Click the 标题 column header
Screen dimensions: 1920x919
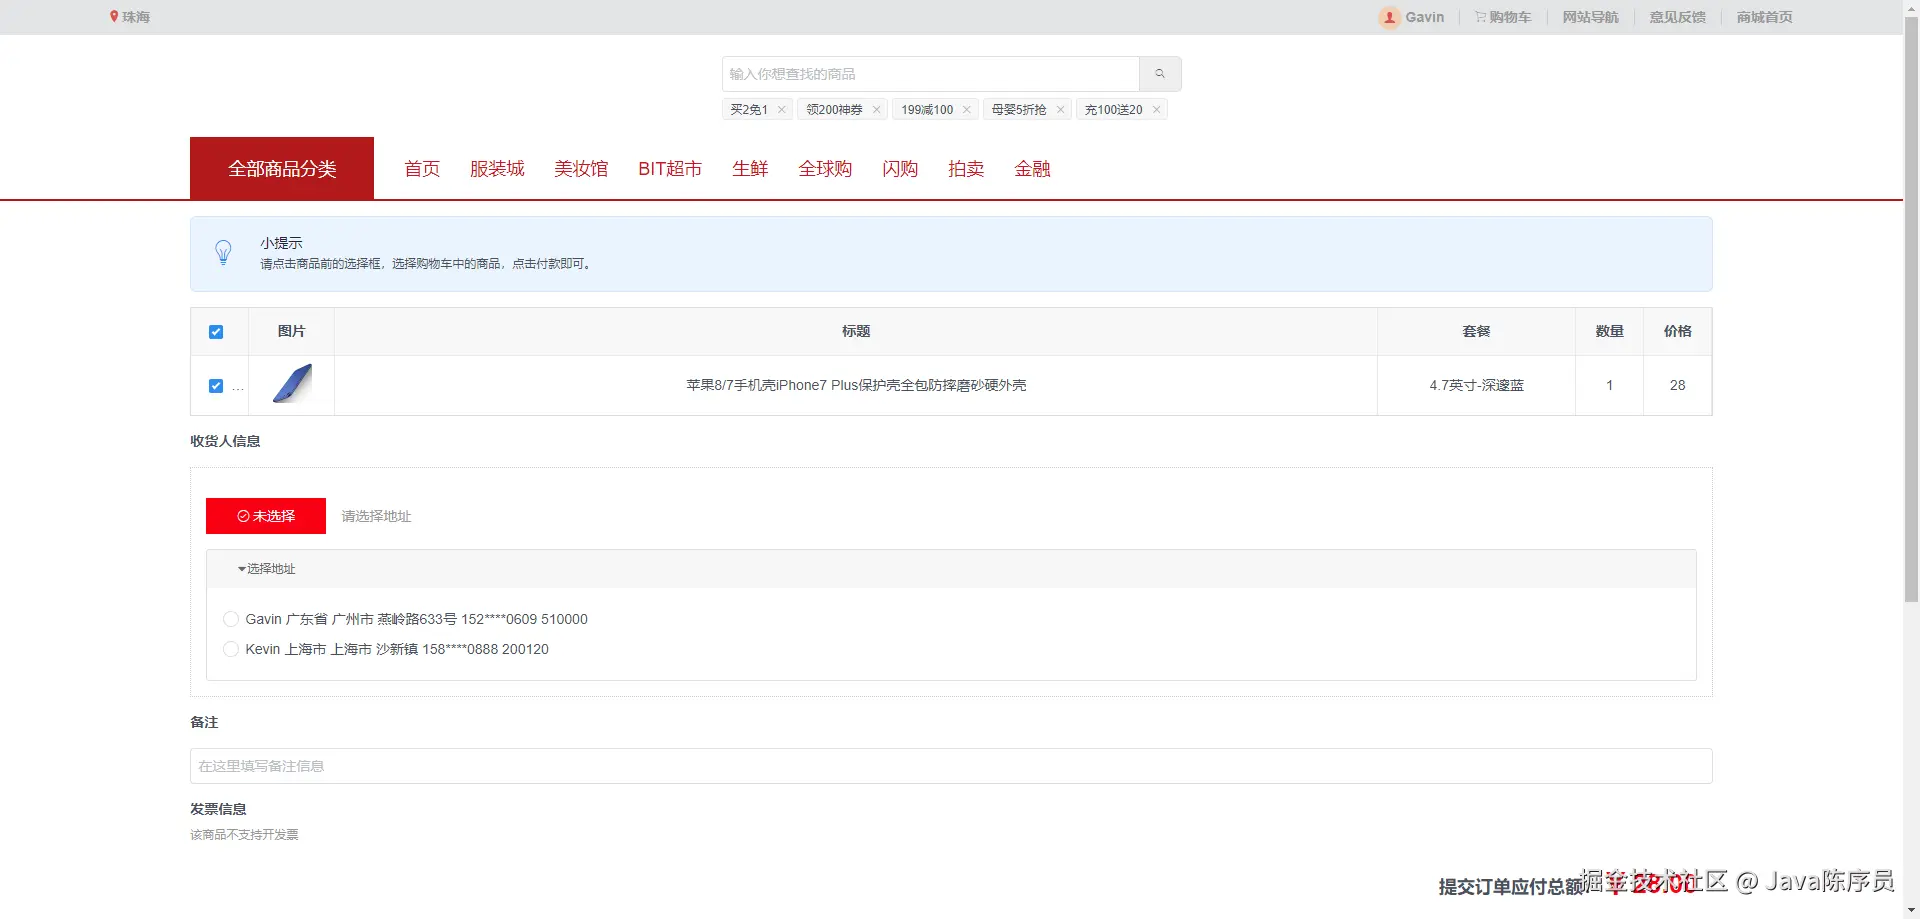(856, 331)
